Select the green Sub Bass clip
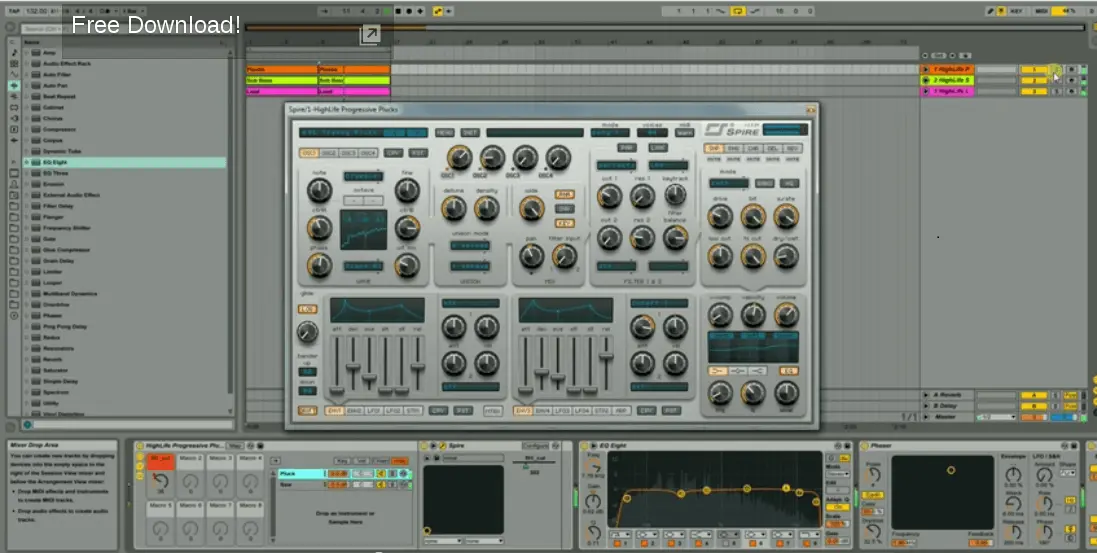The image size is (1097, 553). click(x=282, y=80)
